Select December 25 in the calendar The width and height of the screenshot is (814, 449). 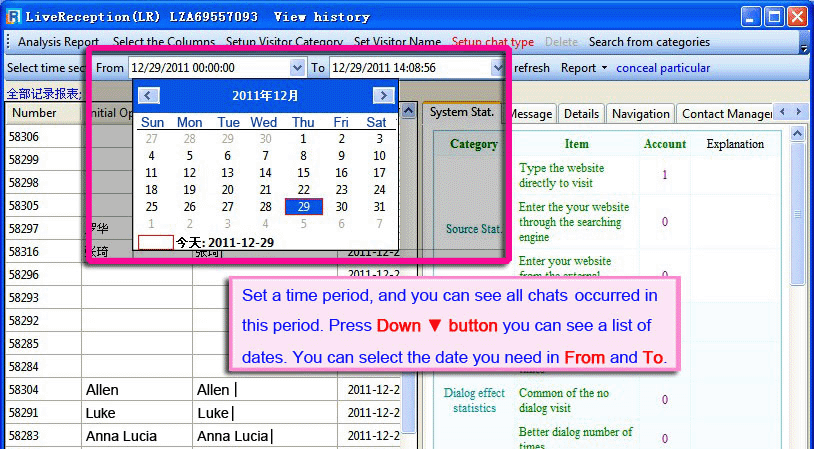(x=152, y=207)
